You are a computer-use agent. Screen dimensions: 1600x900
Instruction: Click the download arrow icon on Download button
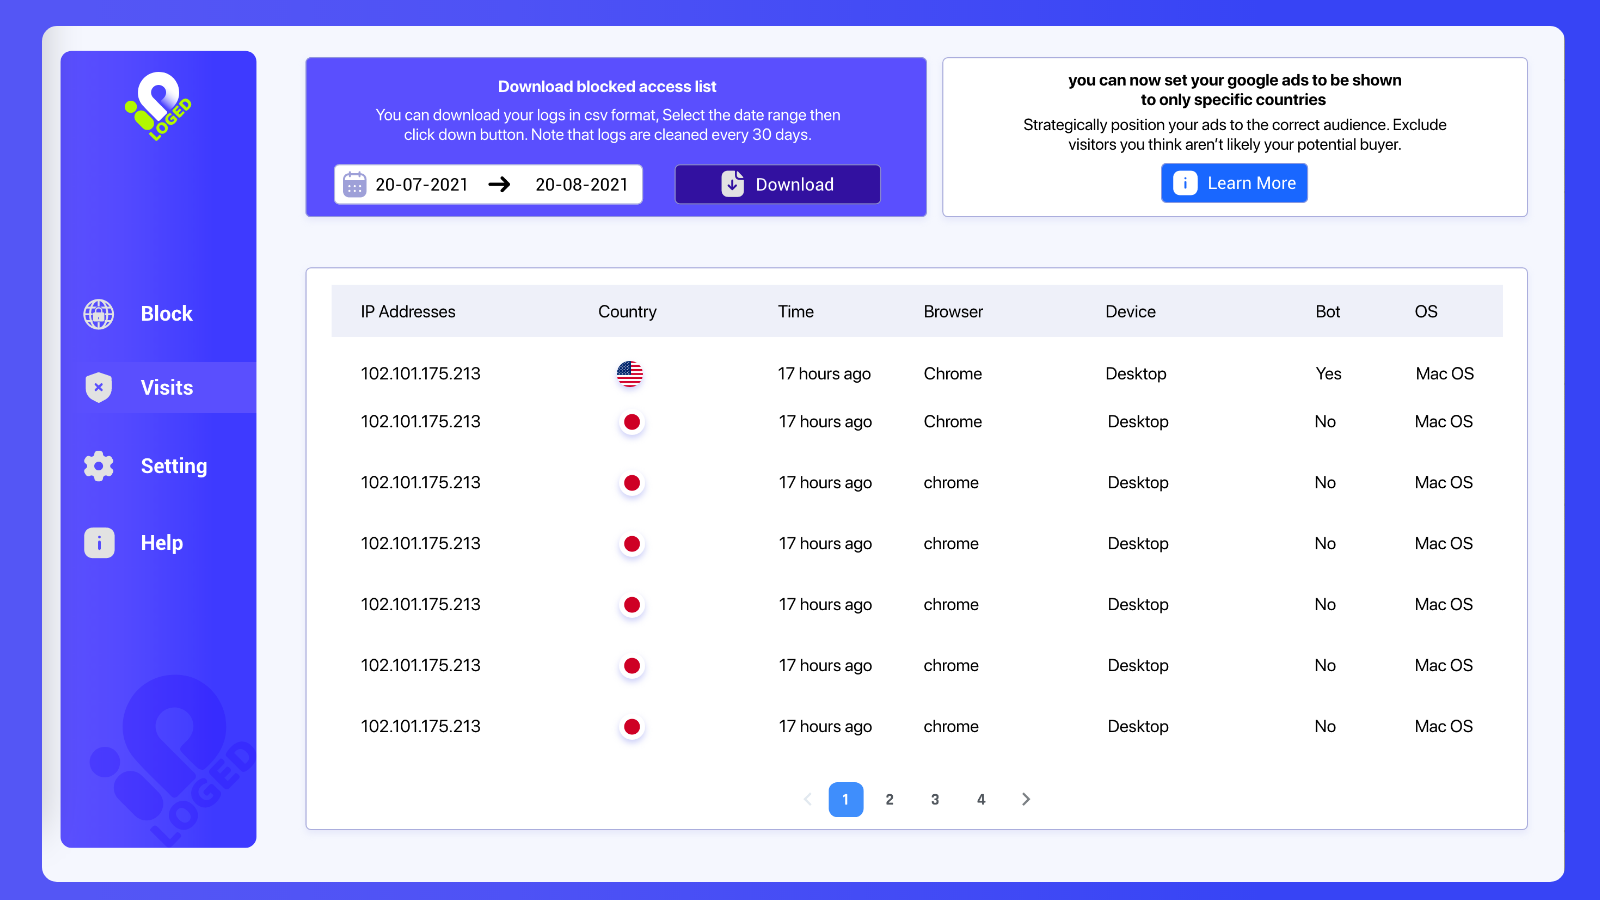coord(732,184)
